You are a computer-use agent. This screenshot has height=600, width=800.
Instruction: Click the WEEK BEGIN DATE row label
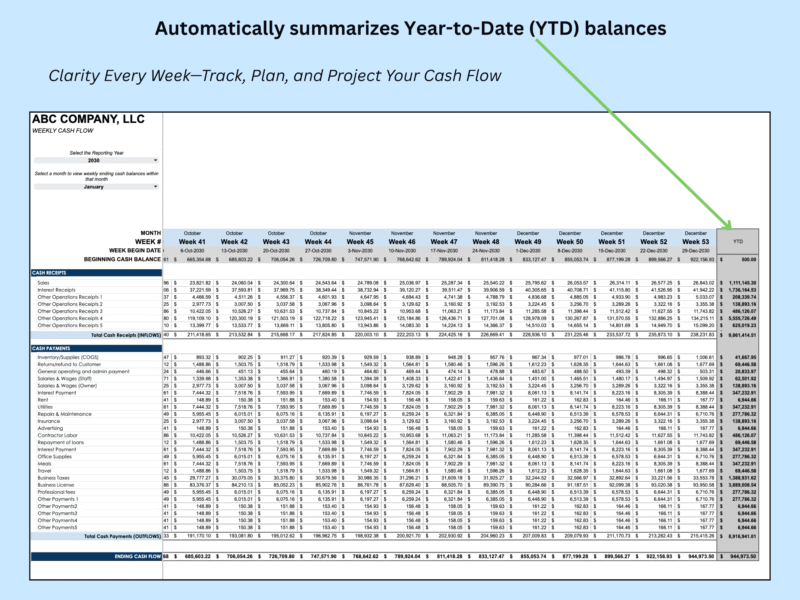[x=135, y=251]
